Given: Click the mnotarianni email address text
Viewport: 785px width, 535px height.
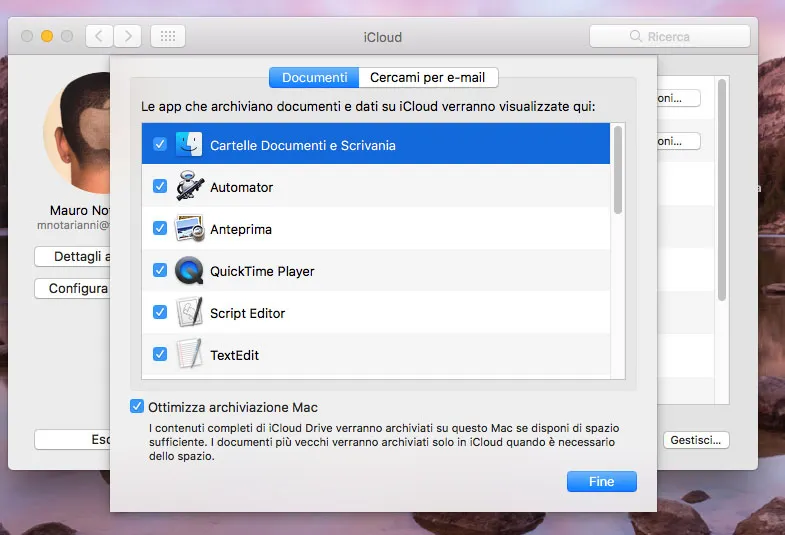Looking at the screenshot, I should pos(73,225).
